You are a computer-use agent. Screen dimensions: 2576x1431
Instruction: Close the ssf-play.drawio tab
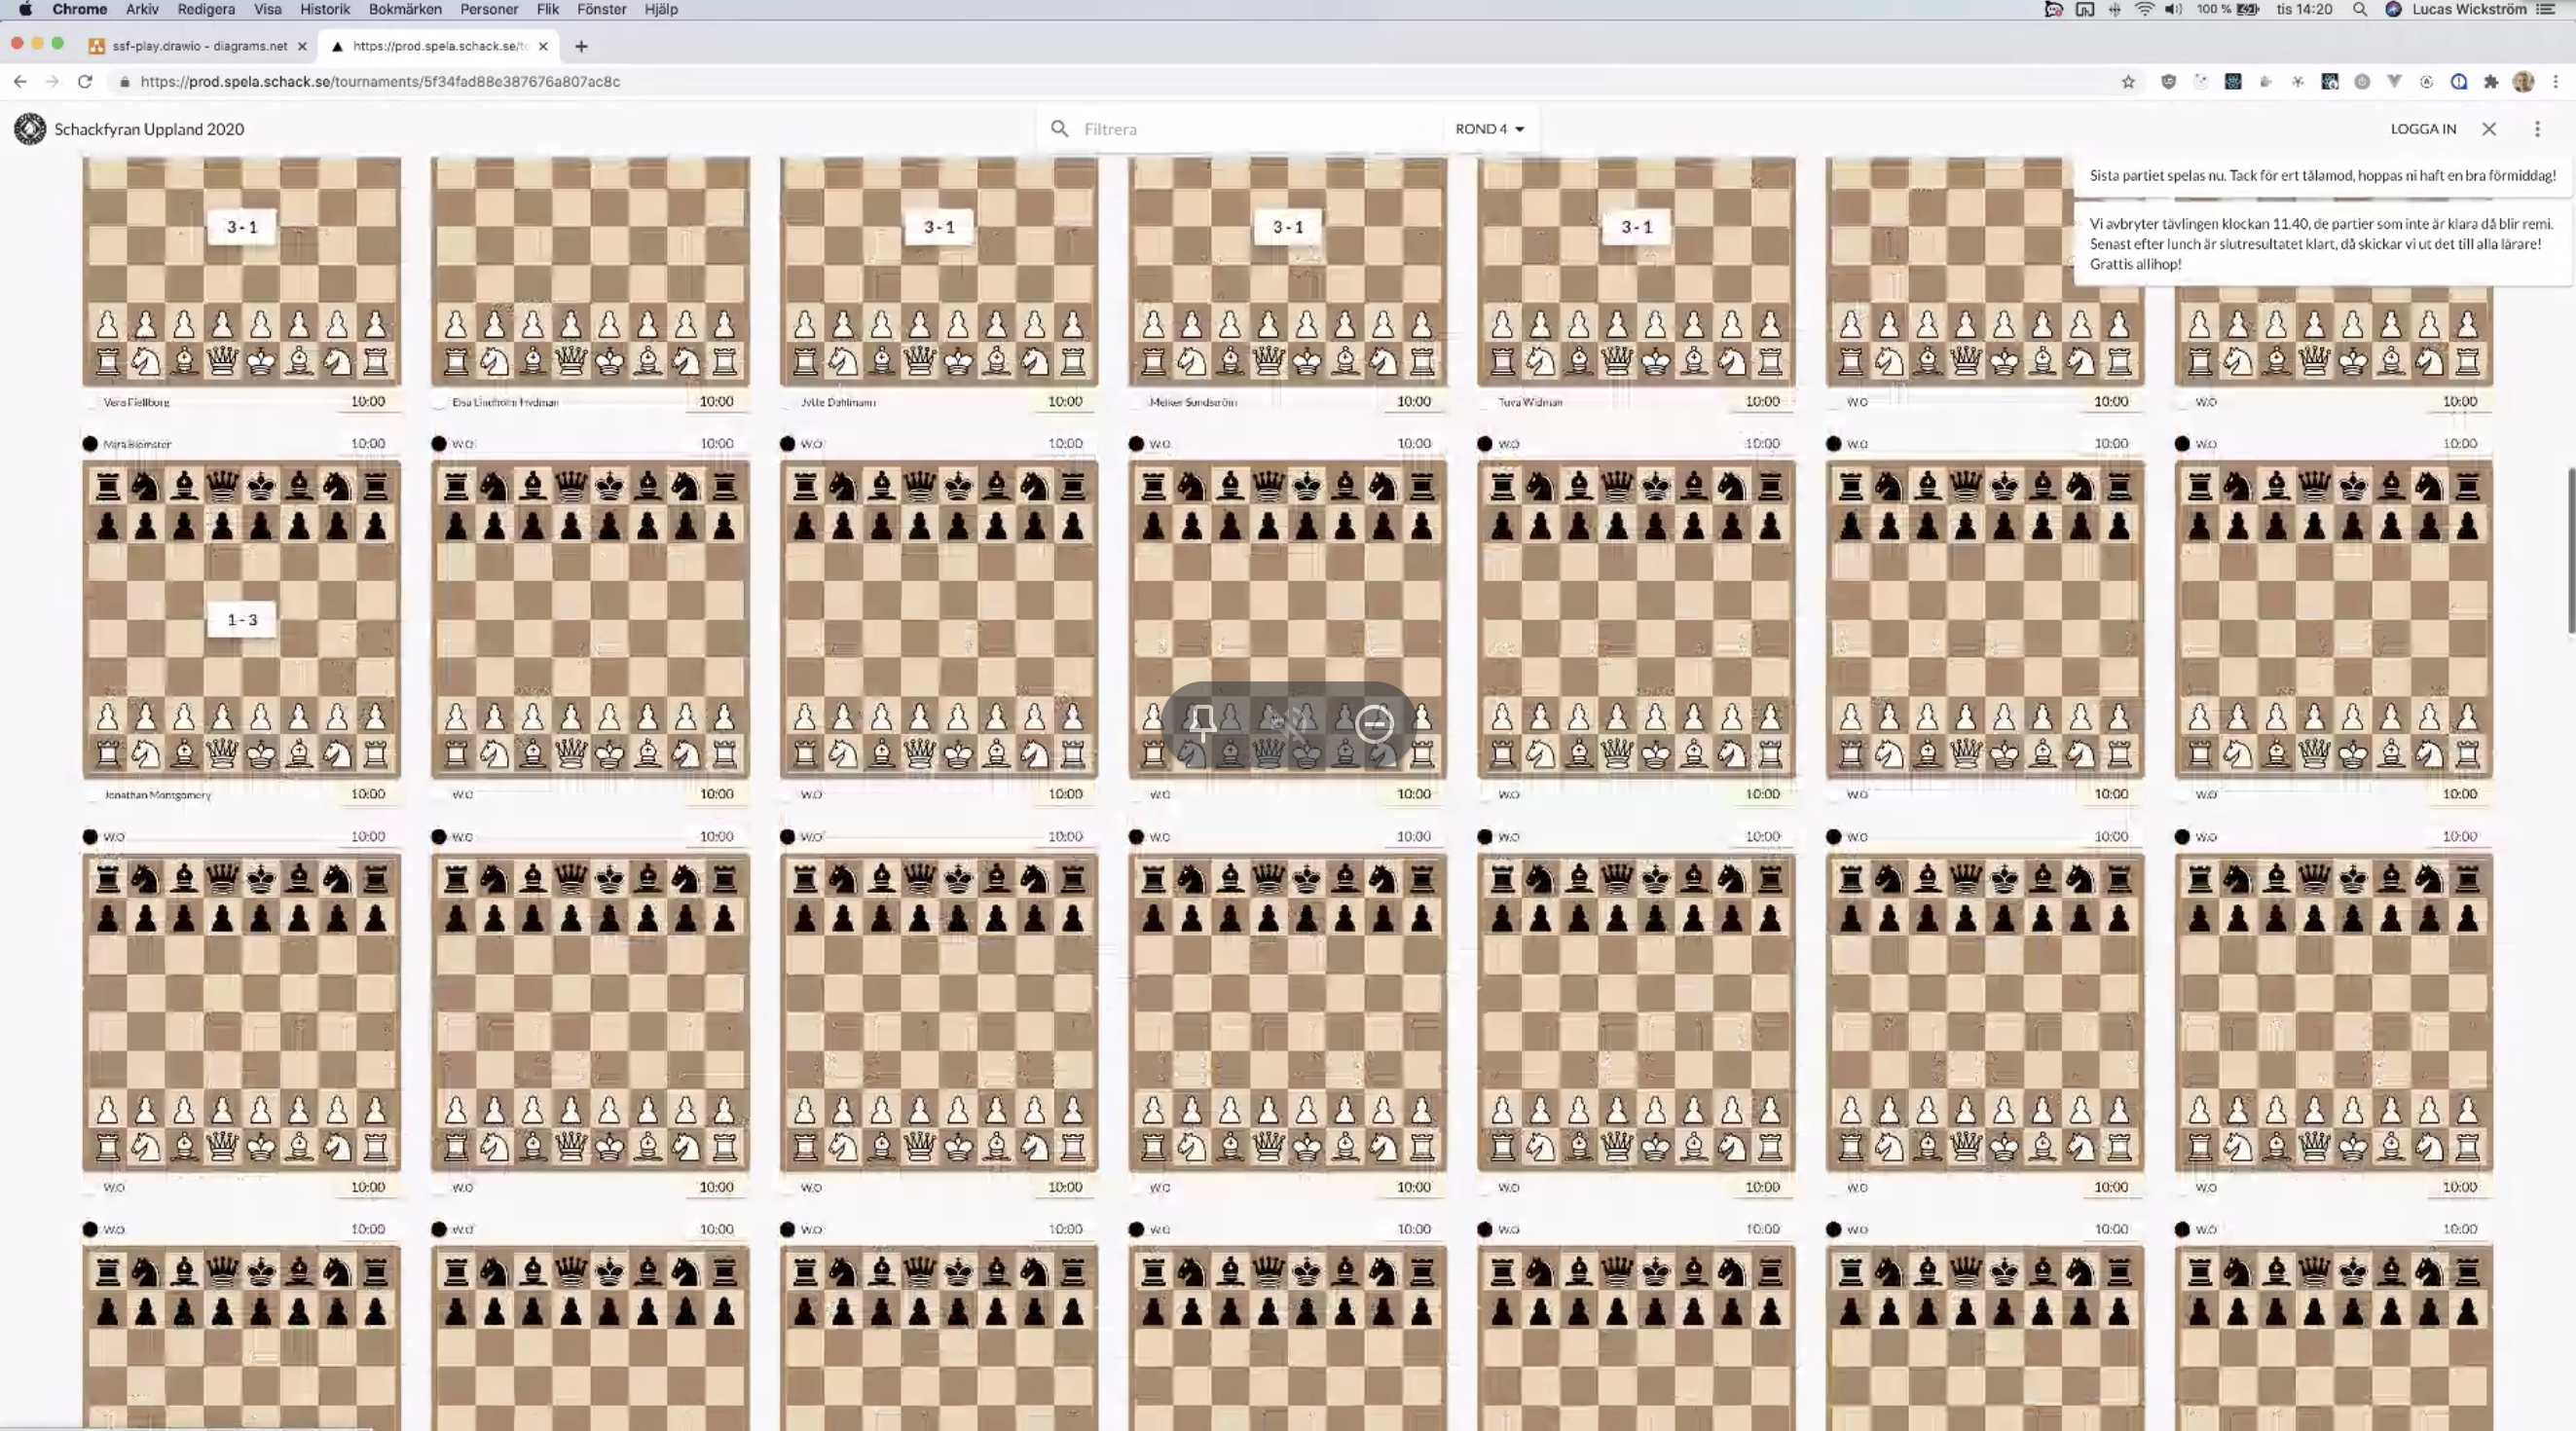pyautogui.click(x=302, y=46)
